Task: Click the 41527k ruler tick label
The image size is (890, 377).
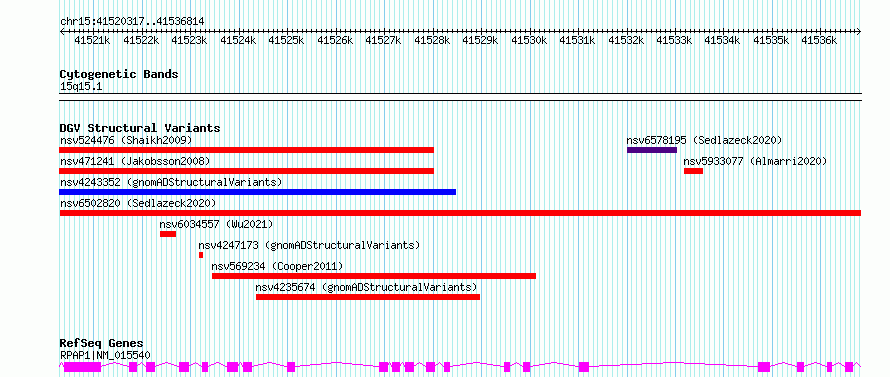Action: [383, 41]
